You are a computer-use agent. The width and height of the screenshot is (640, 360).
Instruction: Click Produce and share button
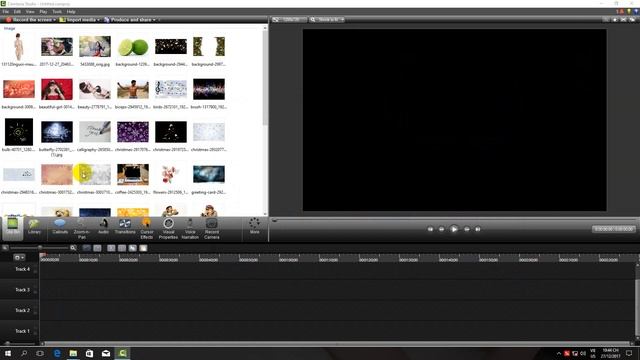tap(128, 20)
